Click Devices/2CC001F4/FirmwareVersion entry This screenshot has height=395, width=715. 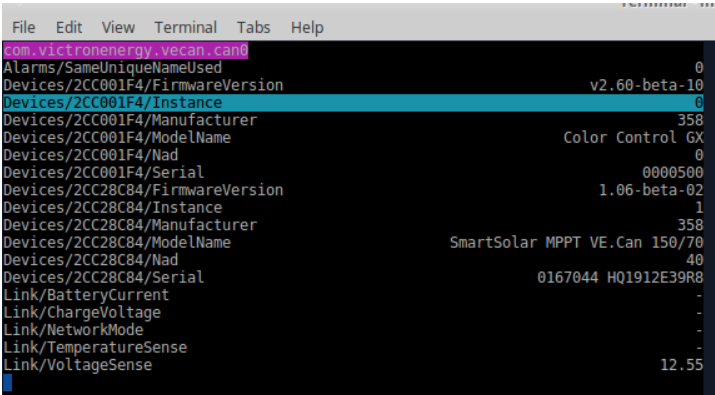143,85
